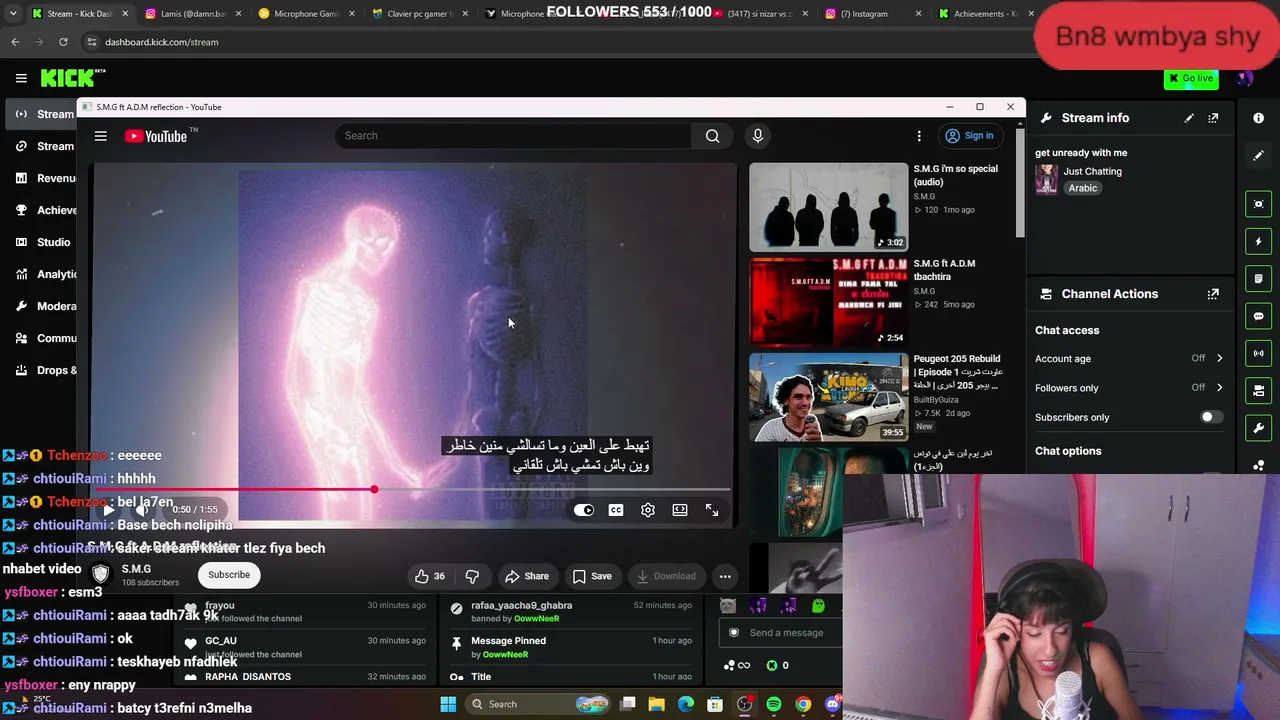This screenshot has width=1280, height=720.
Task: Open the Revenue item in Kick sidebar
Action: click(x=43, y=178)
